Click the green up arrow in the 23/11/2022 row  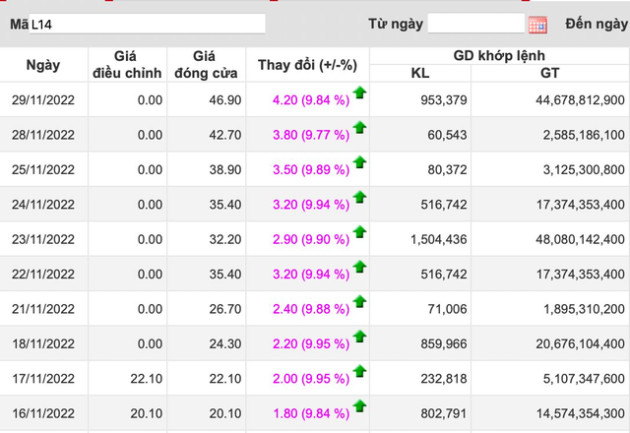point(360,232)
